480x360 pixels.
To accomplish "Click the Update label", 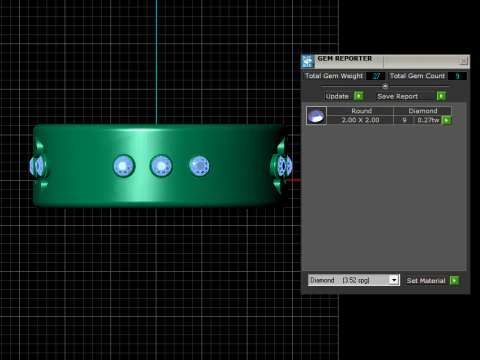I will [x=337, y=96].
